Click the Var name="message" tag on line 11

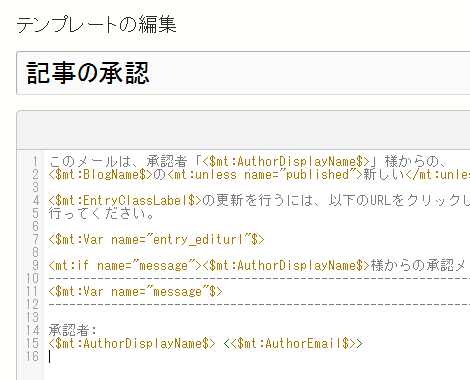(x=135, y=292)
